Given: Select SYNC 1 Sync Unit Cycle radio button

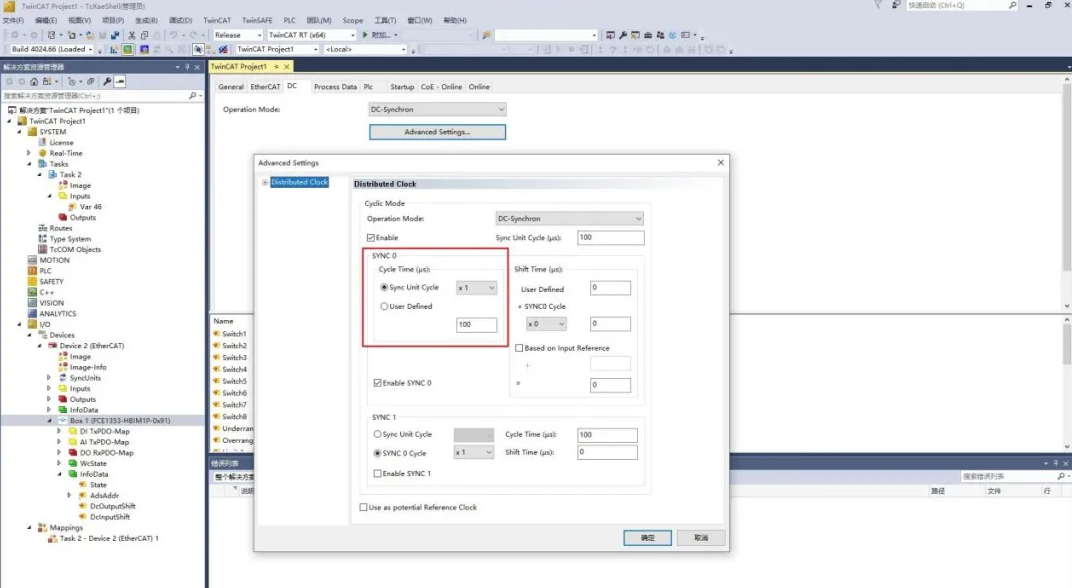Looking at the screenshot, I should click(377, 434).
